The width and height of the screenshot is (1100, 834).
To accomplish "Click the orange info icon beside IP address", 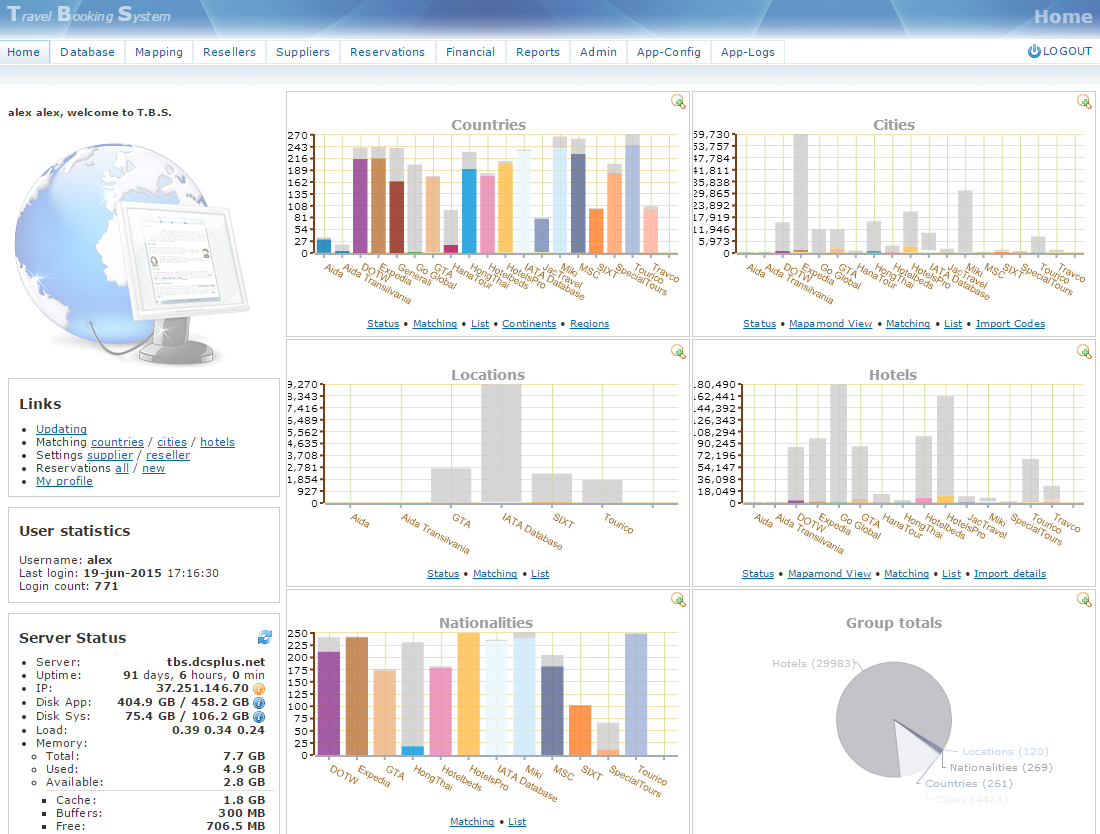I will tap(259, 689).
